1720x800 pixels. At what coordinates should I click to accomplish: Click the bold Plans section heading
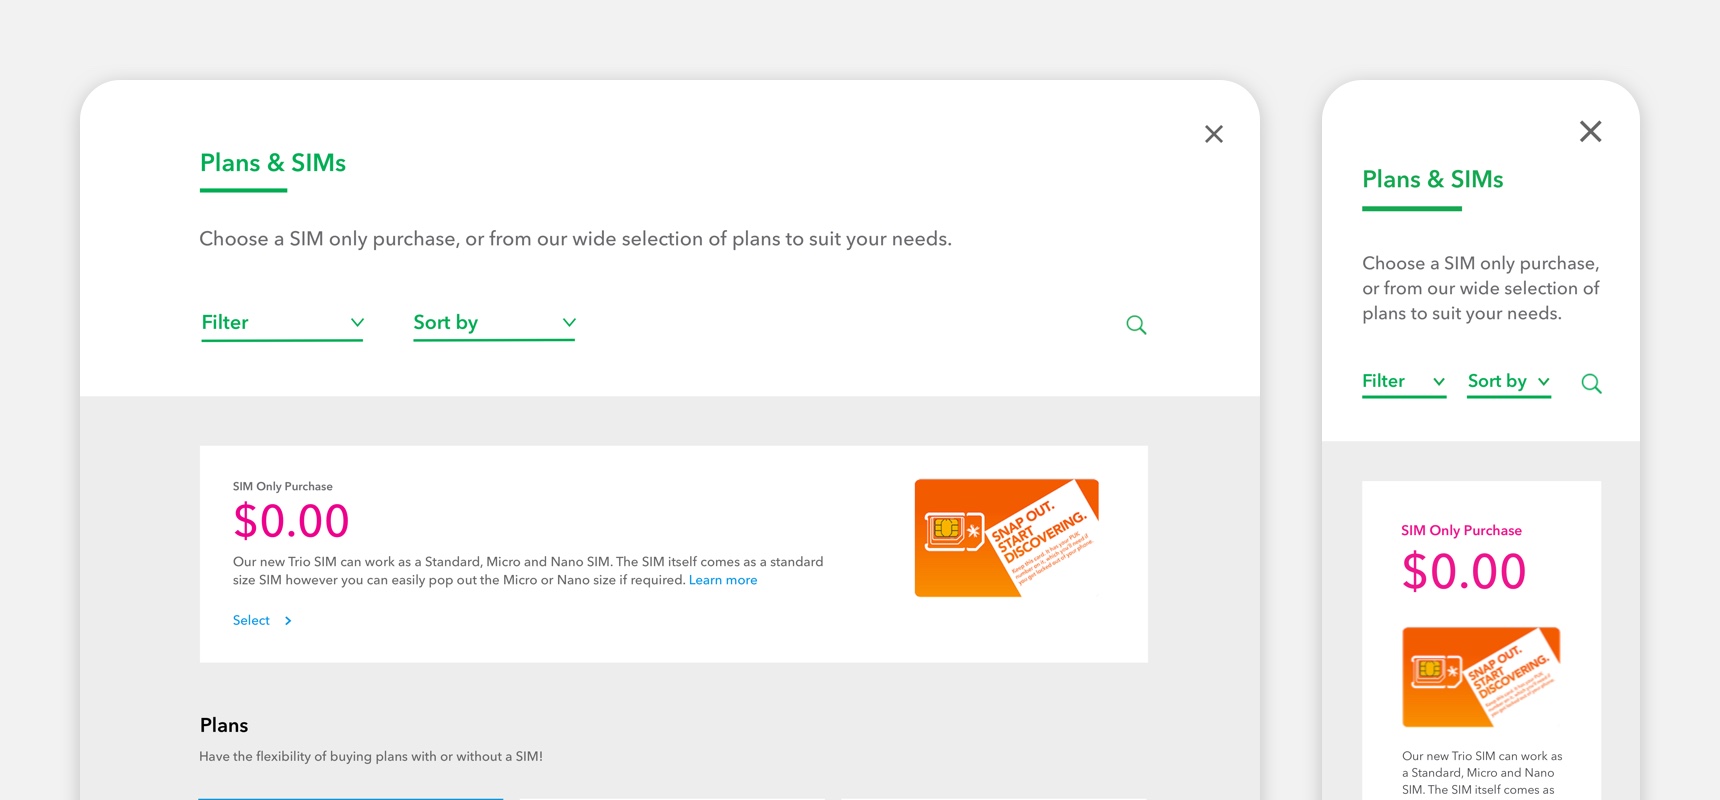click(224, 726)
